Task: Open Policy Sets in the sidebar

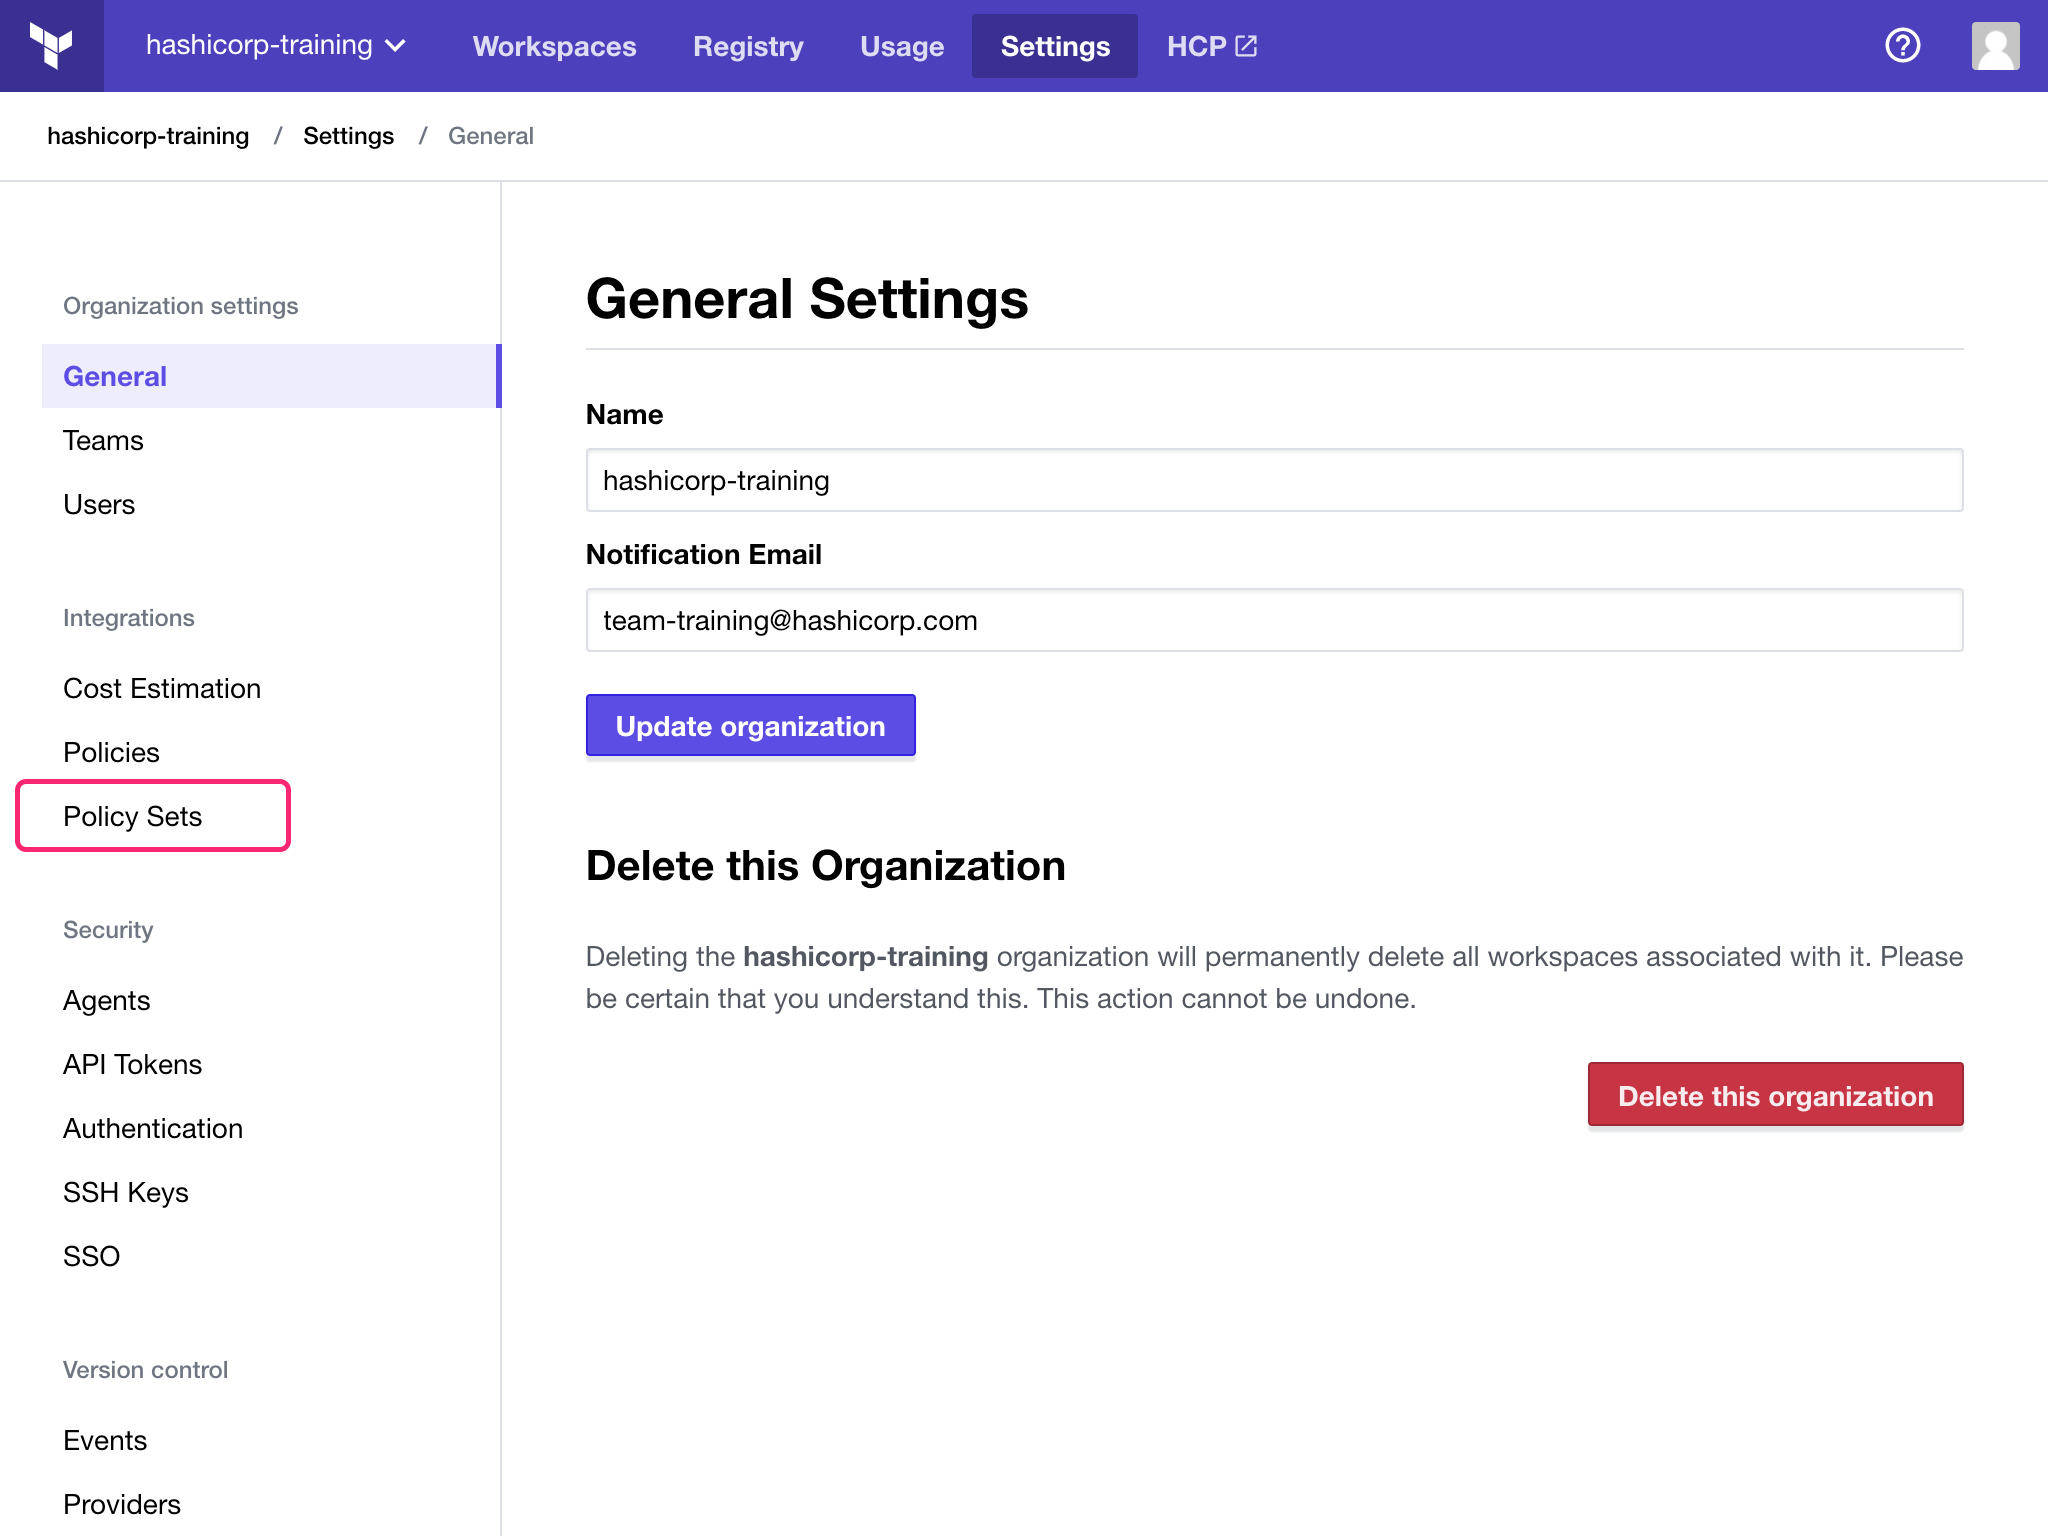Action: coord(132,816)
